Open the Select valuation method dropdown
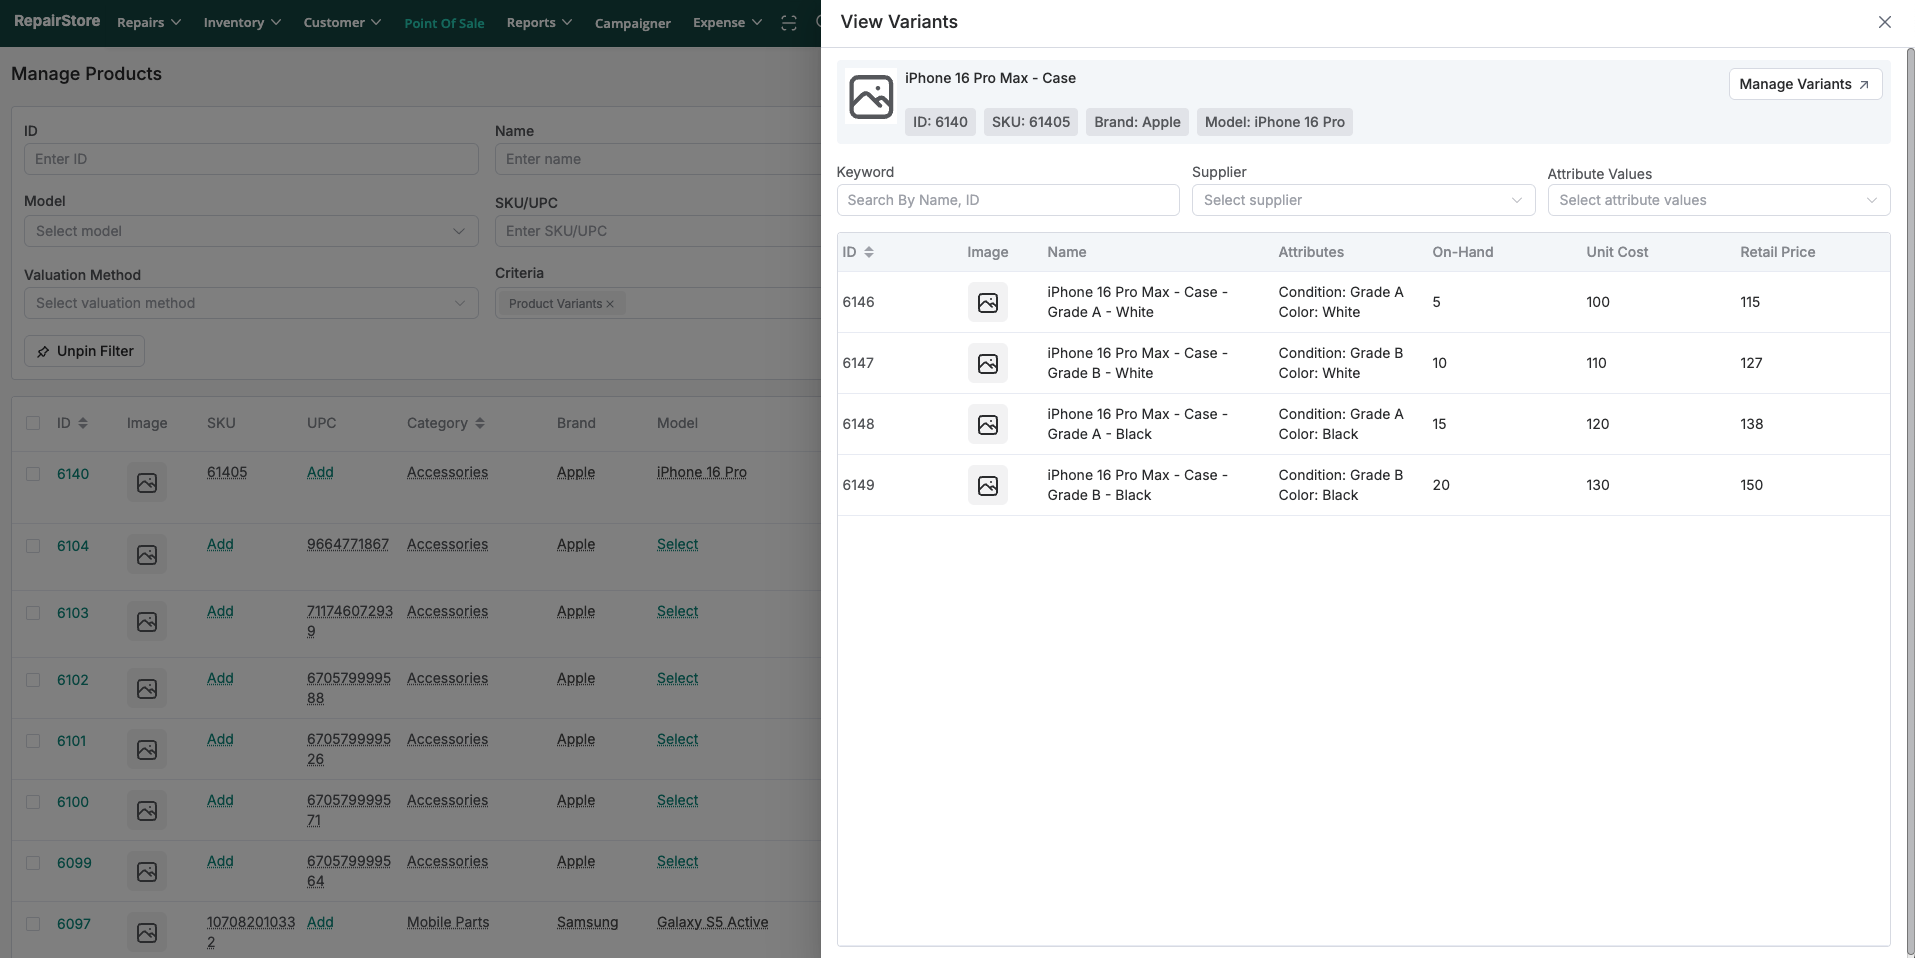The width and height of the screenshot is (1915, 958). [250, 303]
